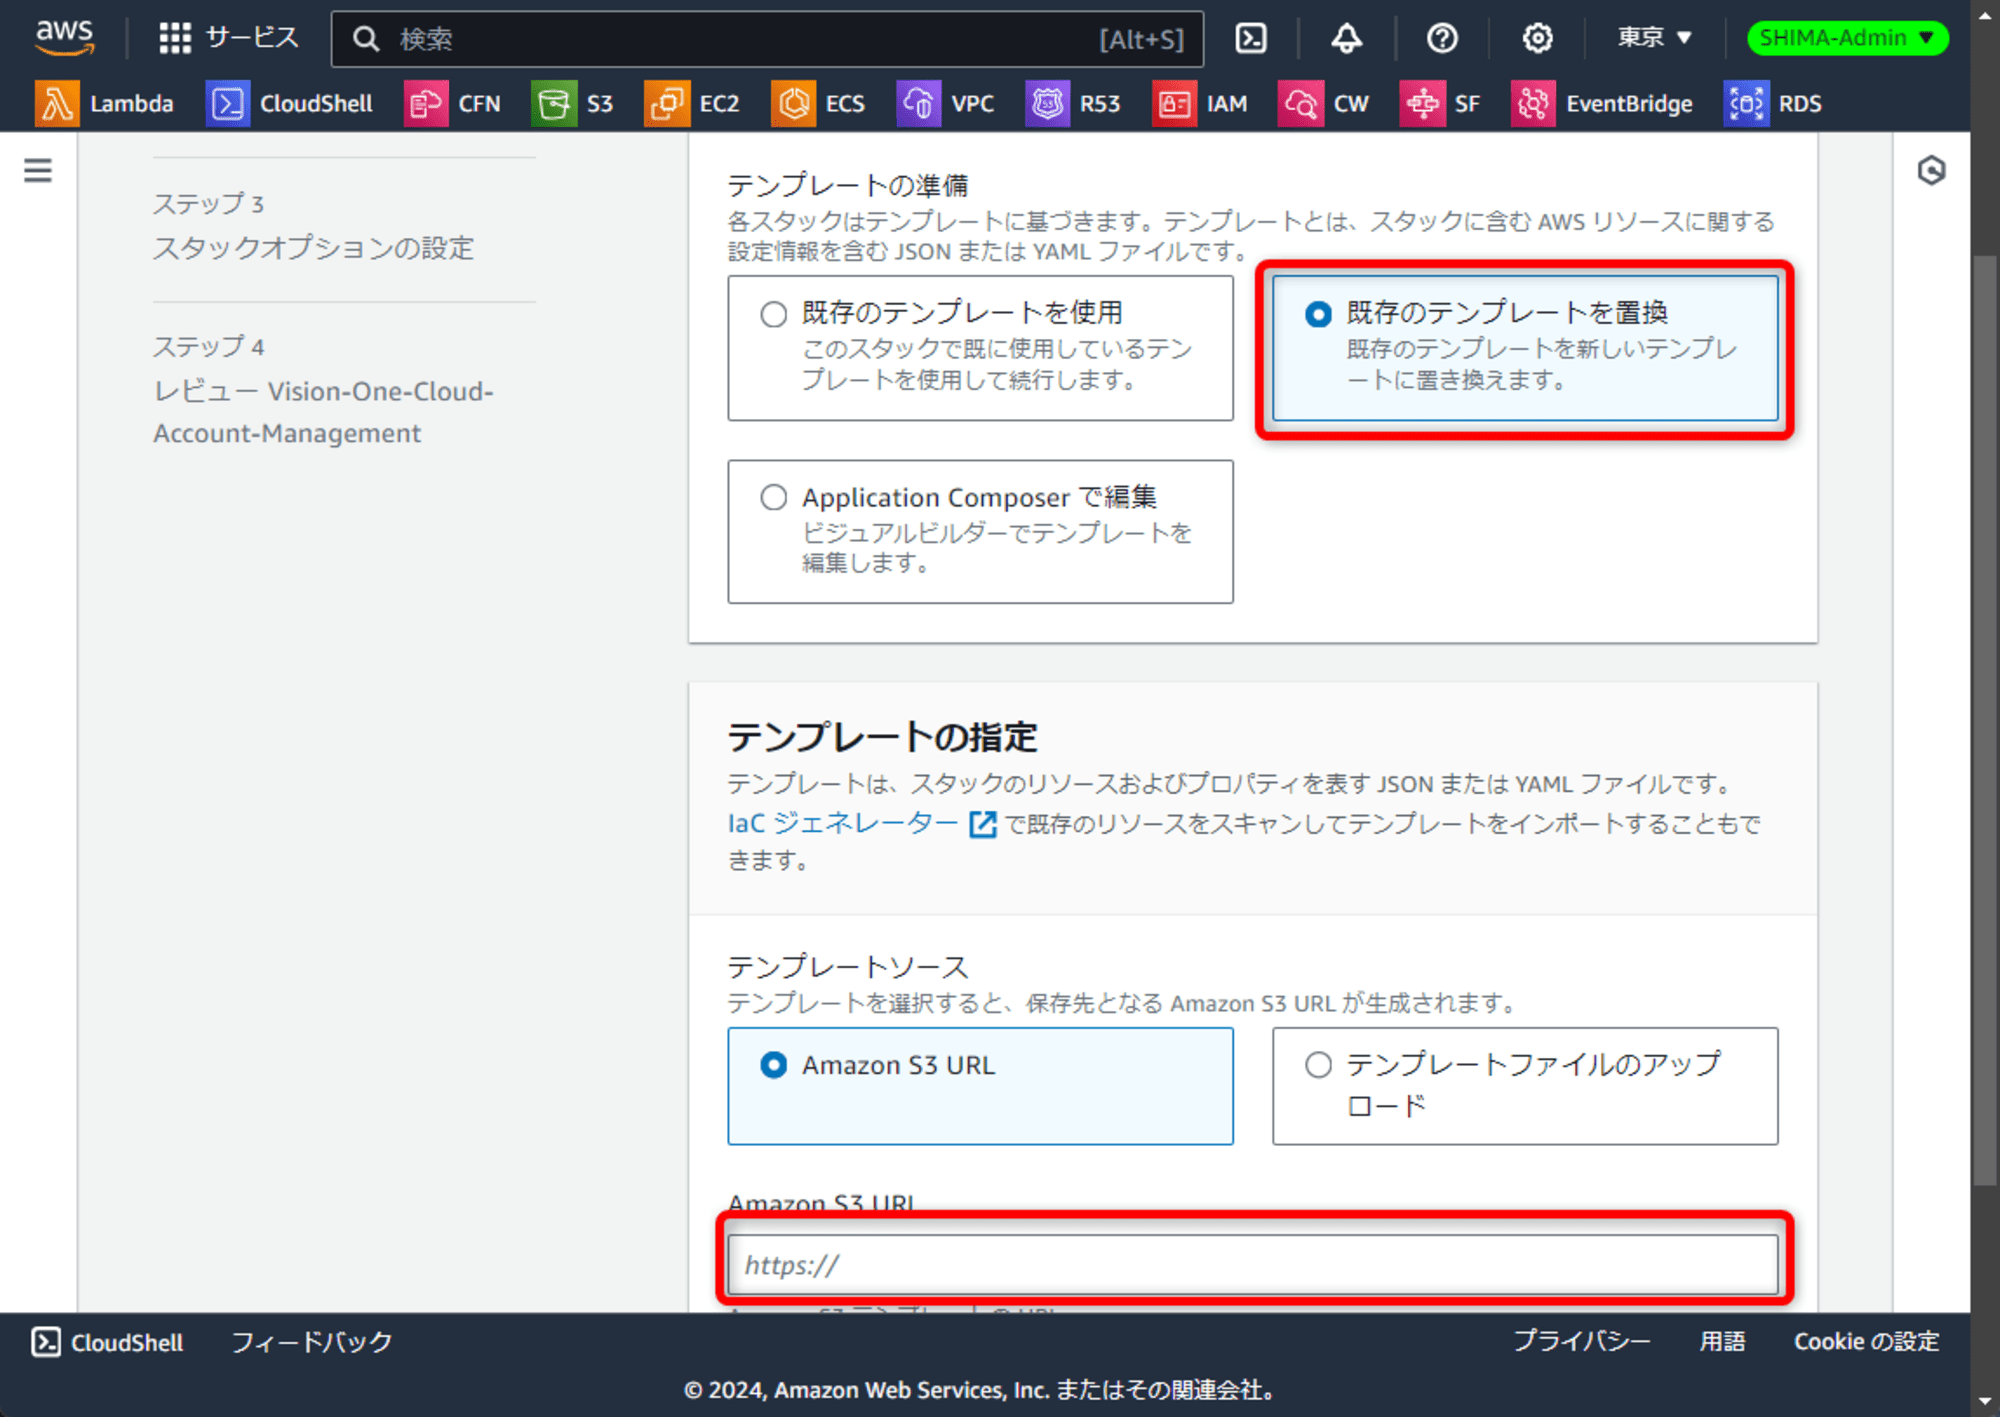
Task: Open EC2 service shortcut
Action: click(692, 103)
